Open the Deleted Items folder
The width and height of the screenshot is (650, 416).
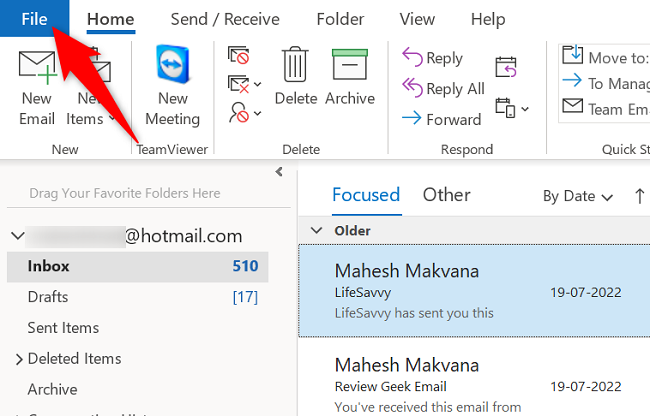(75, 359)
